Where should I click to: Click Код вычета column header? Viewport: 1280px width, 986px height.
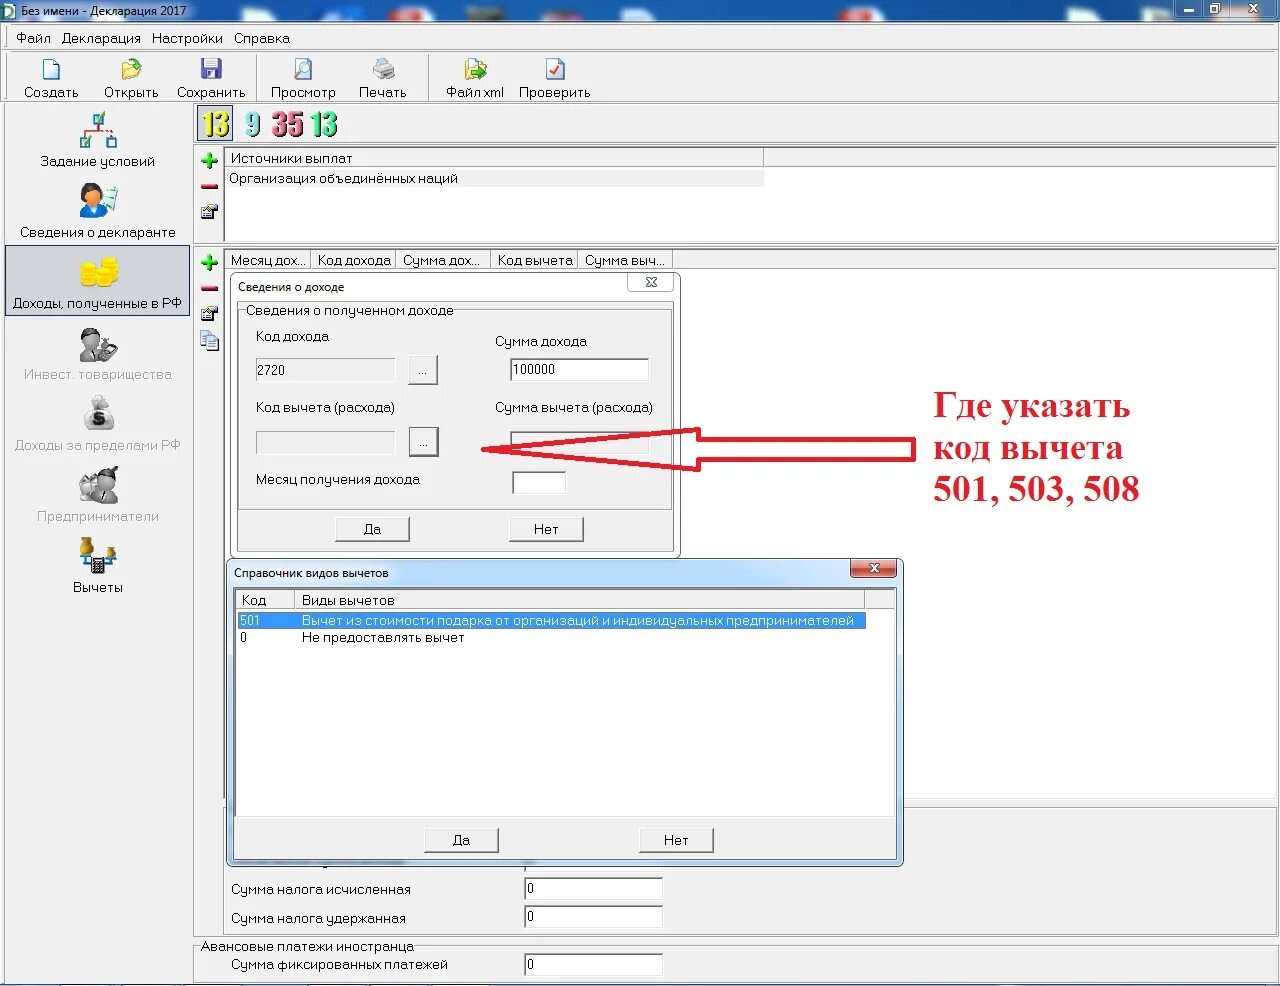pyautogui.click(x=535, y=260)
